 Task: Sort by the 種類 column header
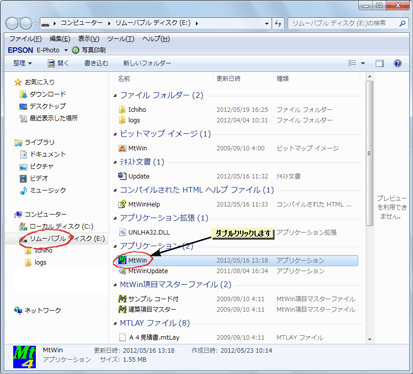pos(282,79)
